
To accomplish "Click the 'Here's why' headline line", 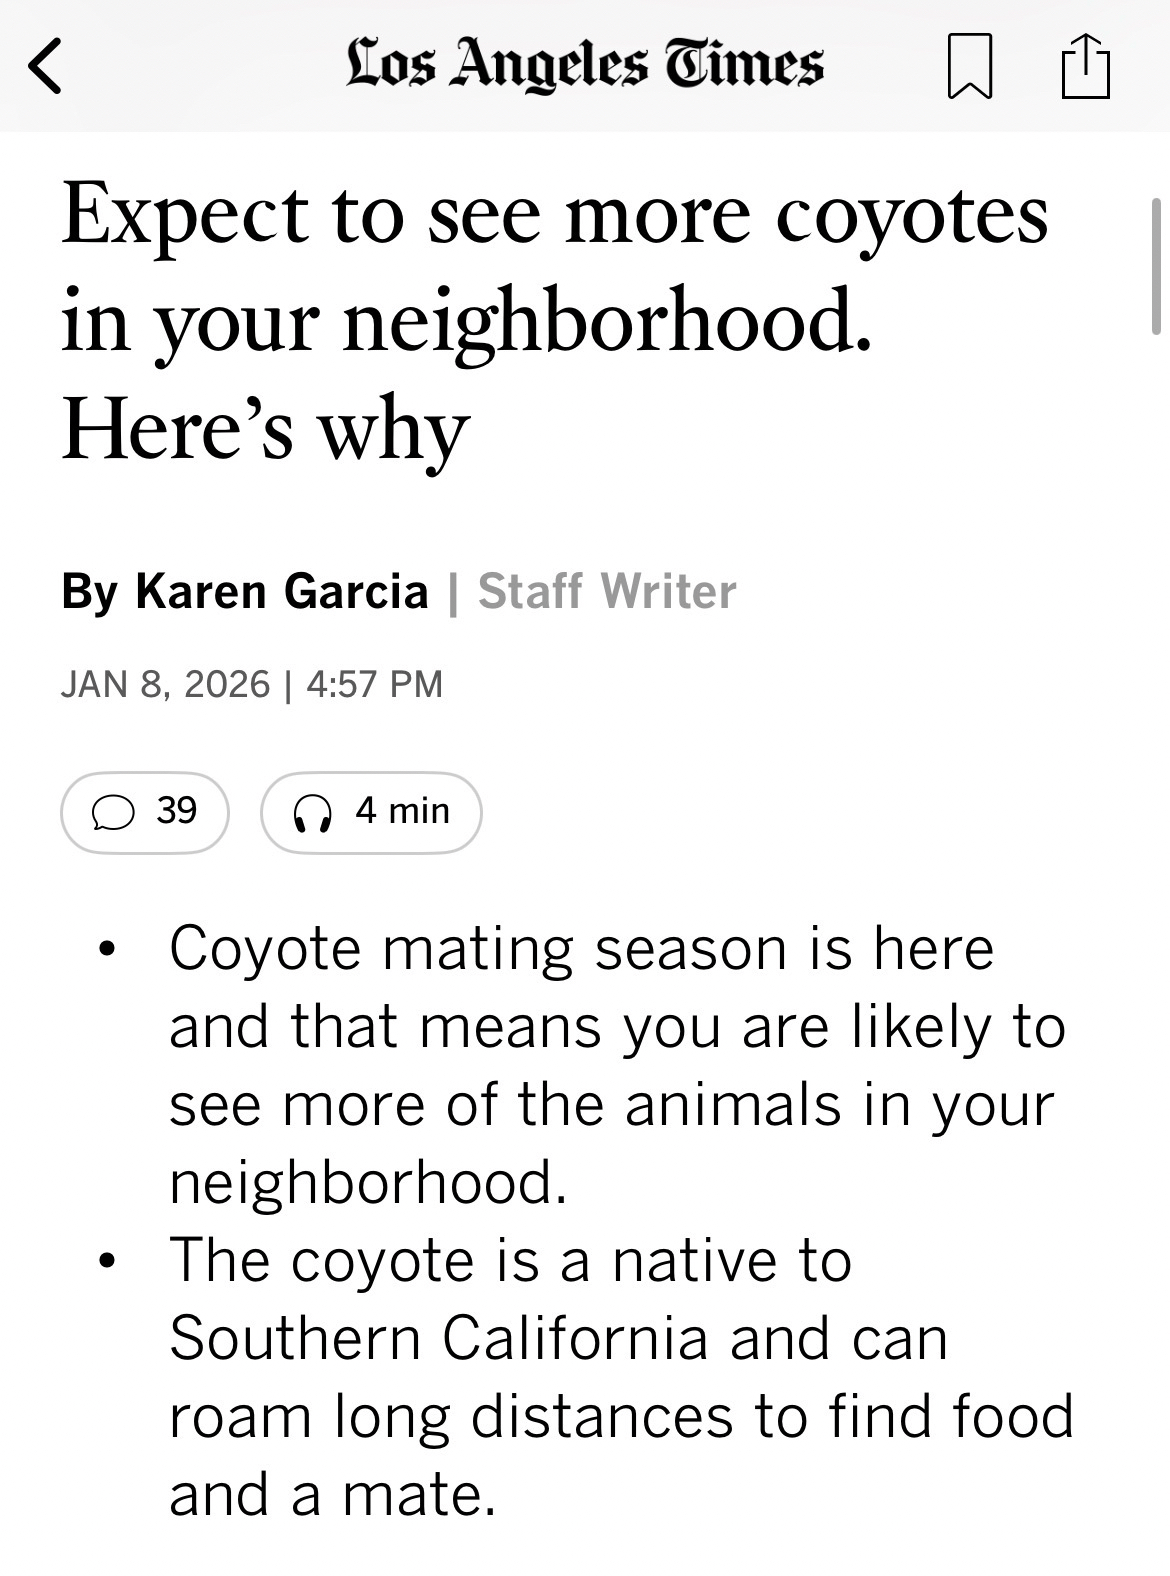I will point(265,430).
